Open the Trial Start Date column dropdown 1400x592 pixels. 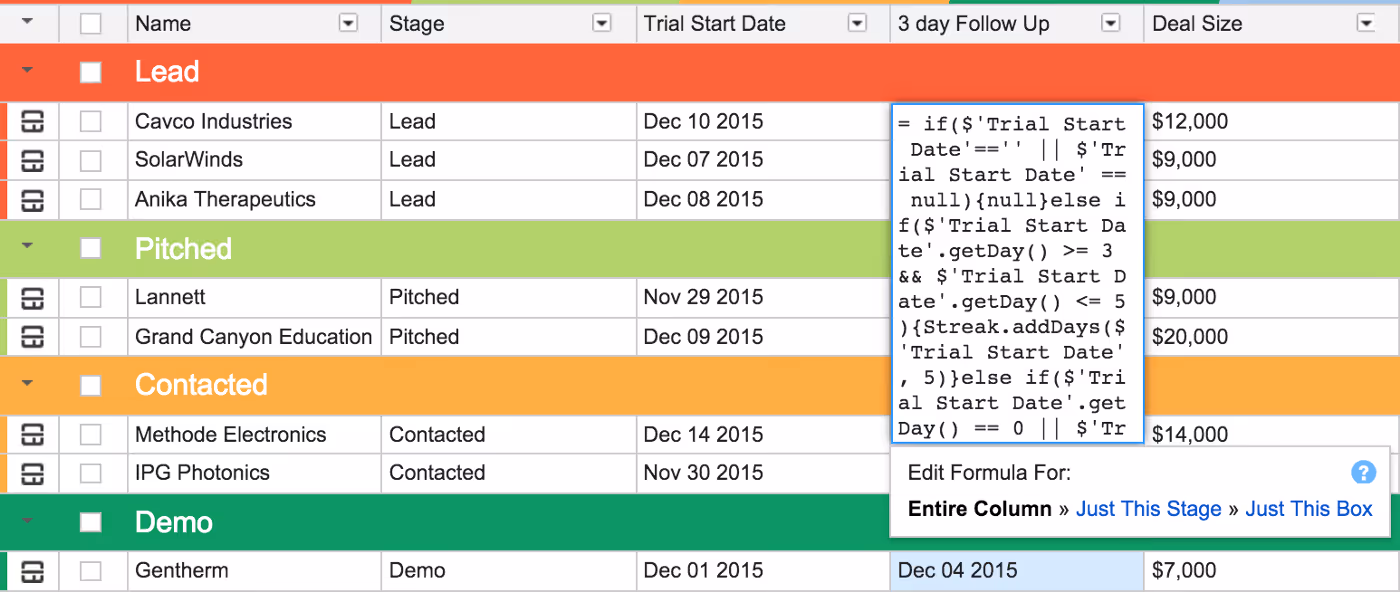tap(857, 23)
